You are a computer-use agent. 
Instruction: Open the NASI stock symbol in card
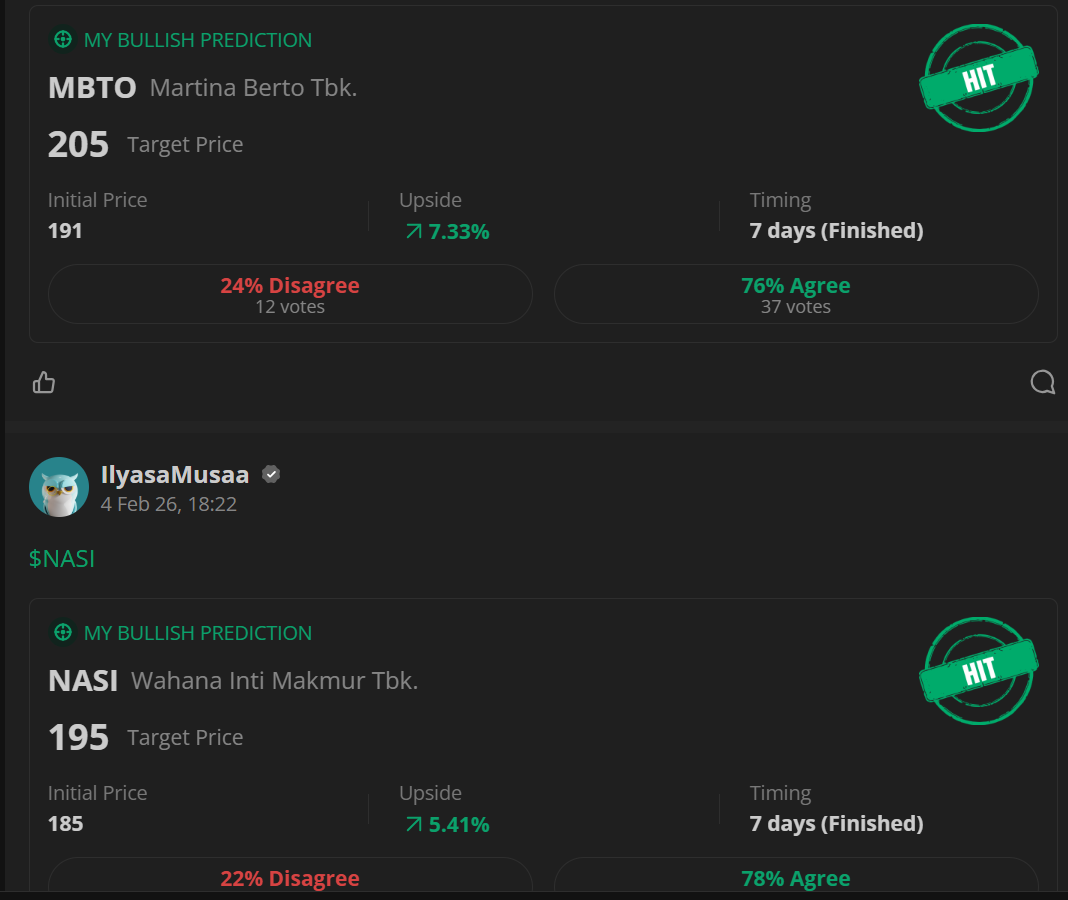point(83,681)
